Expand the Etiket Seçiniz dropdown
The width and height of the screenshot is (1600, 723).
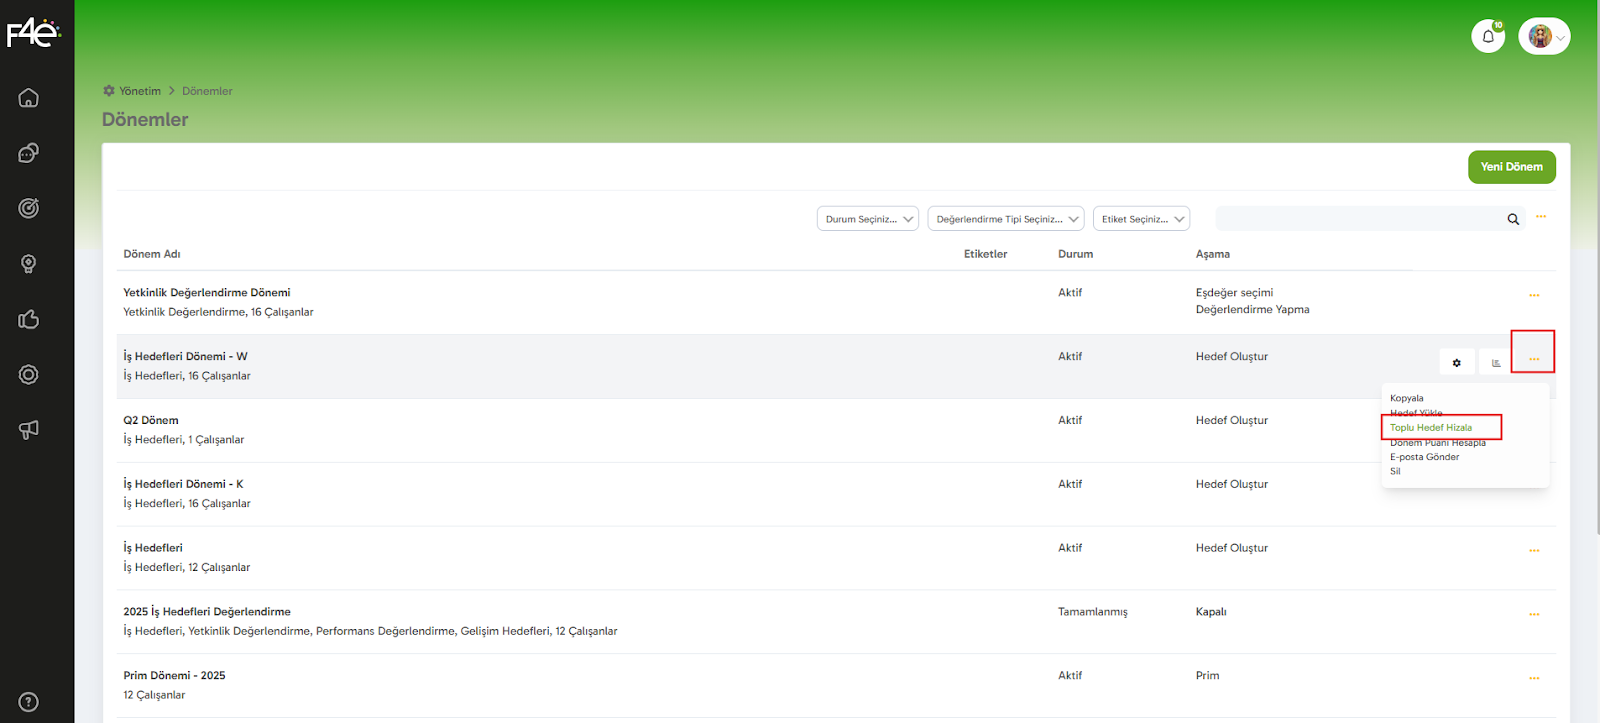click(1141, 219)
